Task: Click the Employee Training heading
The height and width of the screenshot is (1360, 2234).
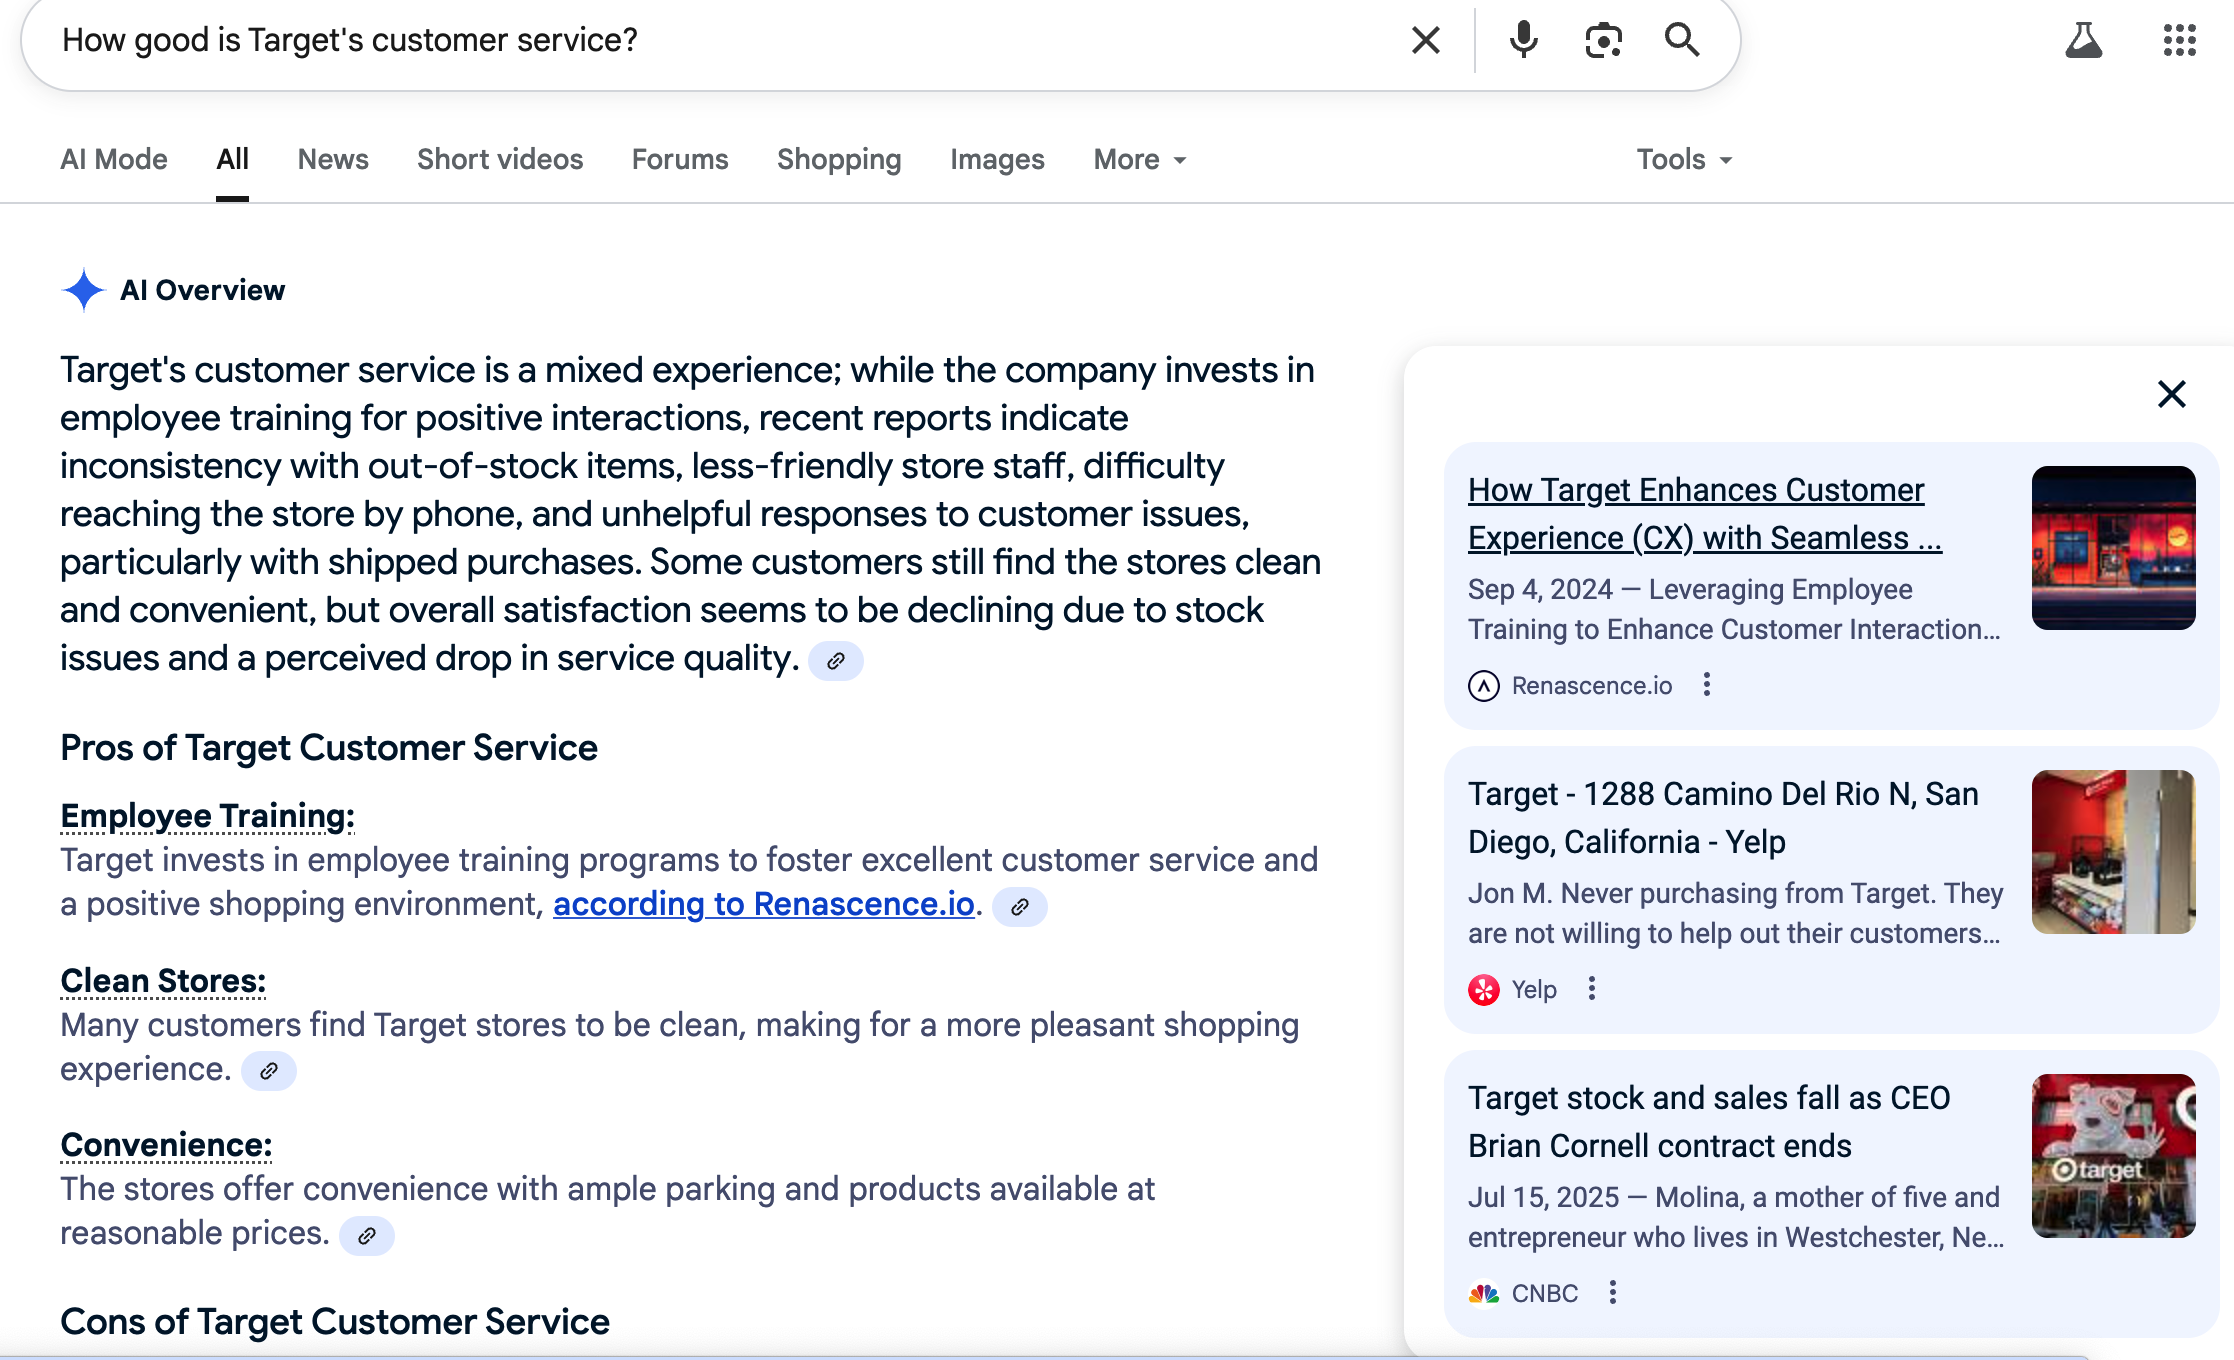Action: (x=207, y=816)
